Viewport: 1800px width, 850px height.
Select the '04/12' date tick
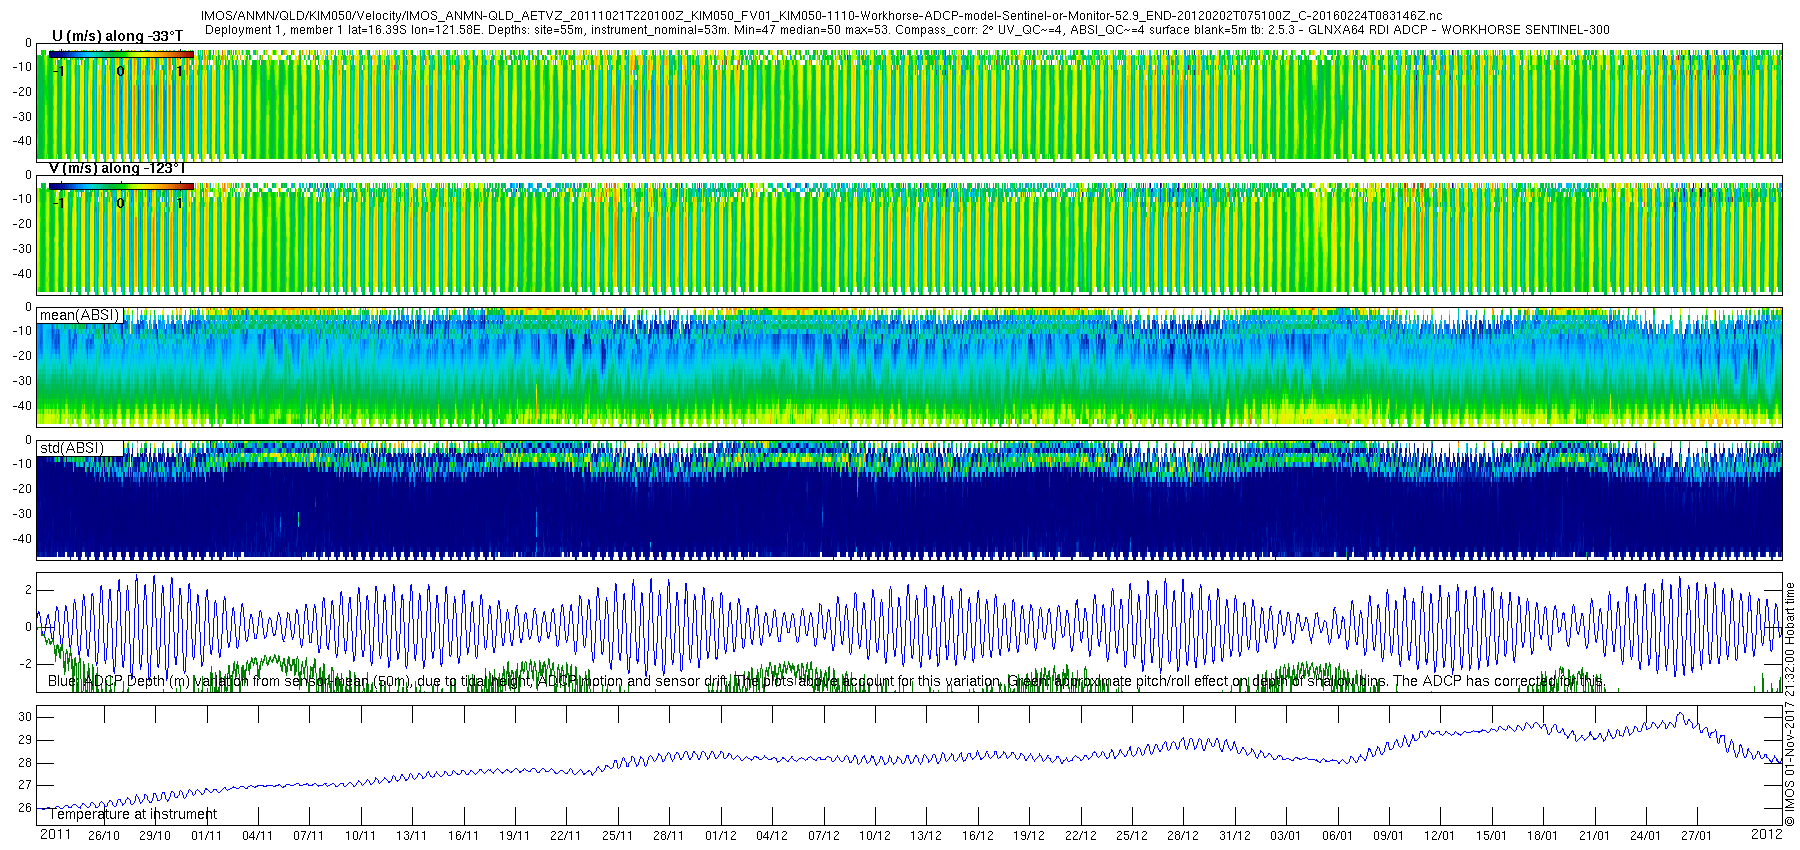coord(772,836)
